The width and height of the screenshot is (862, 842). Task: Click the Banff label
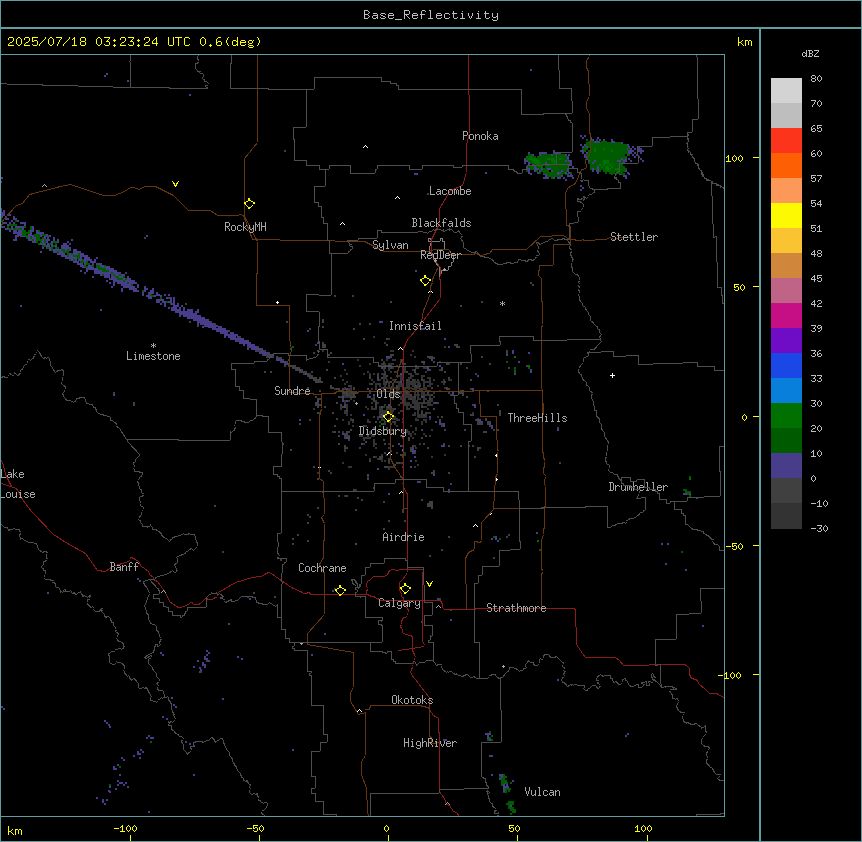tap(124, 567)
